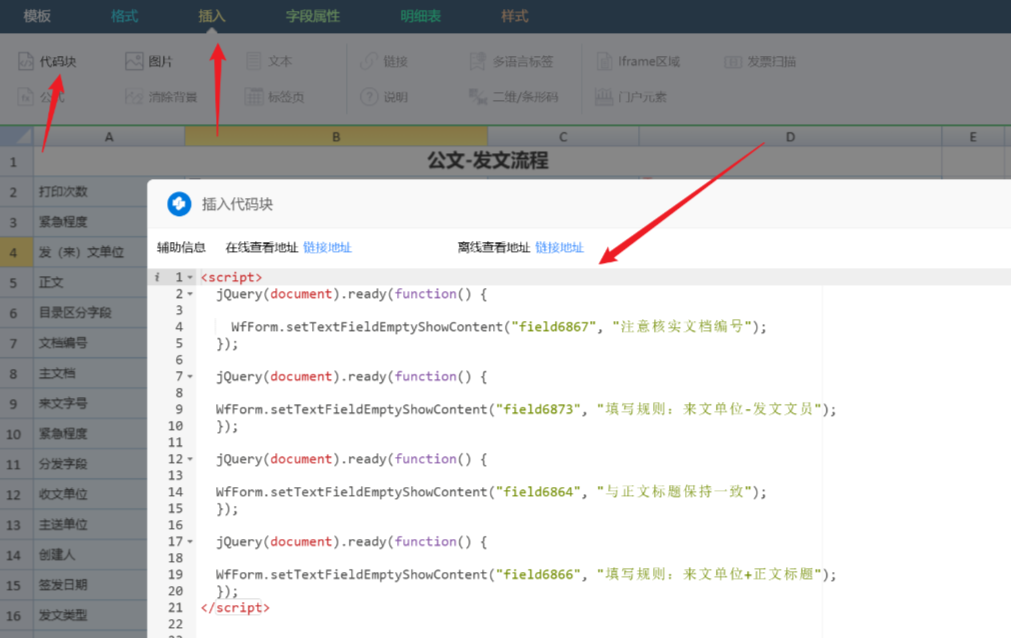Screen dimensions: 1011x638
Task: Open the 字段属性 tab
Action: 313,16
